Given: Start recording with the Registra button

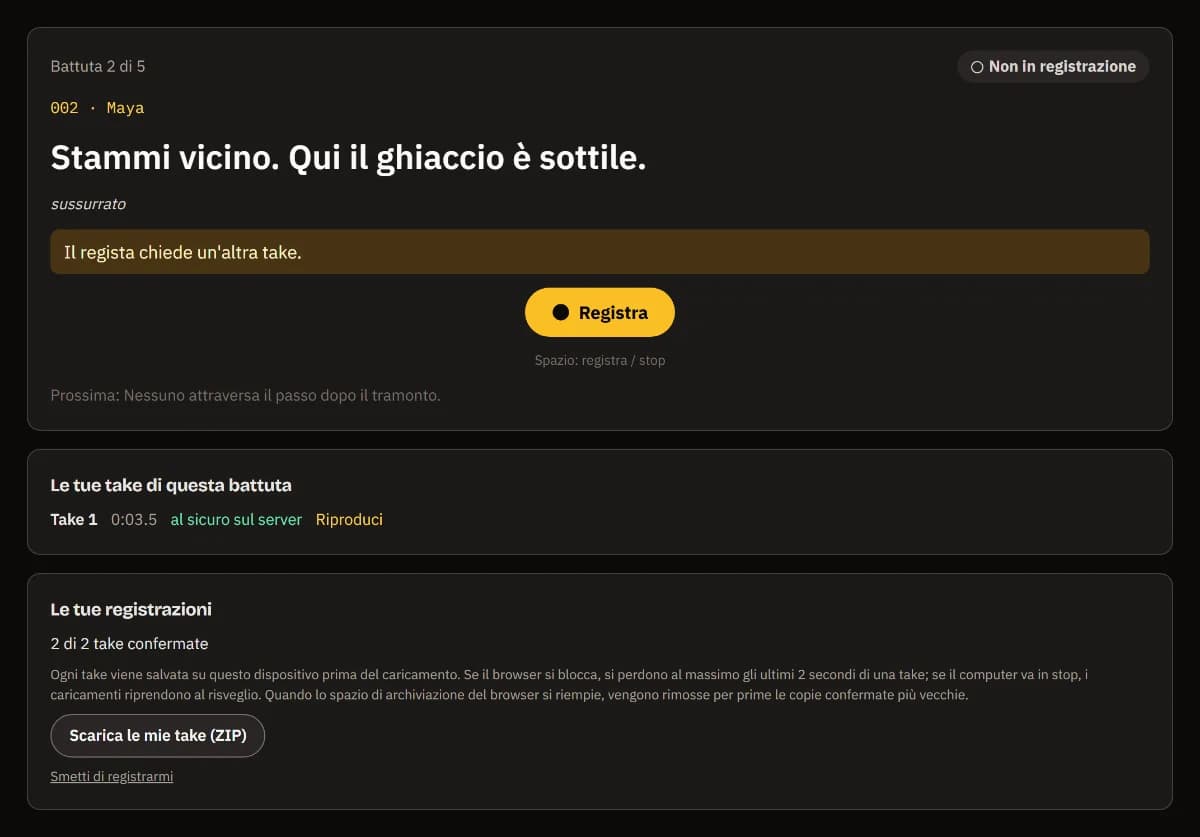Looking at the screenshot, I should pos(600,312).
